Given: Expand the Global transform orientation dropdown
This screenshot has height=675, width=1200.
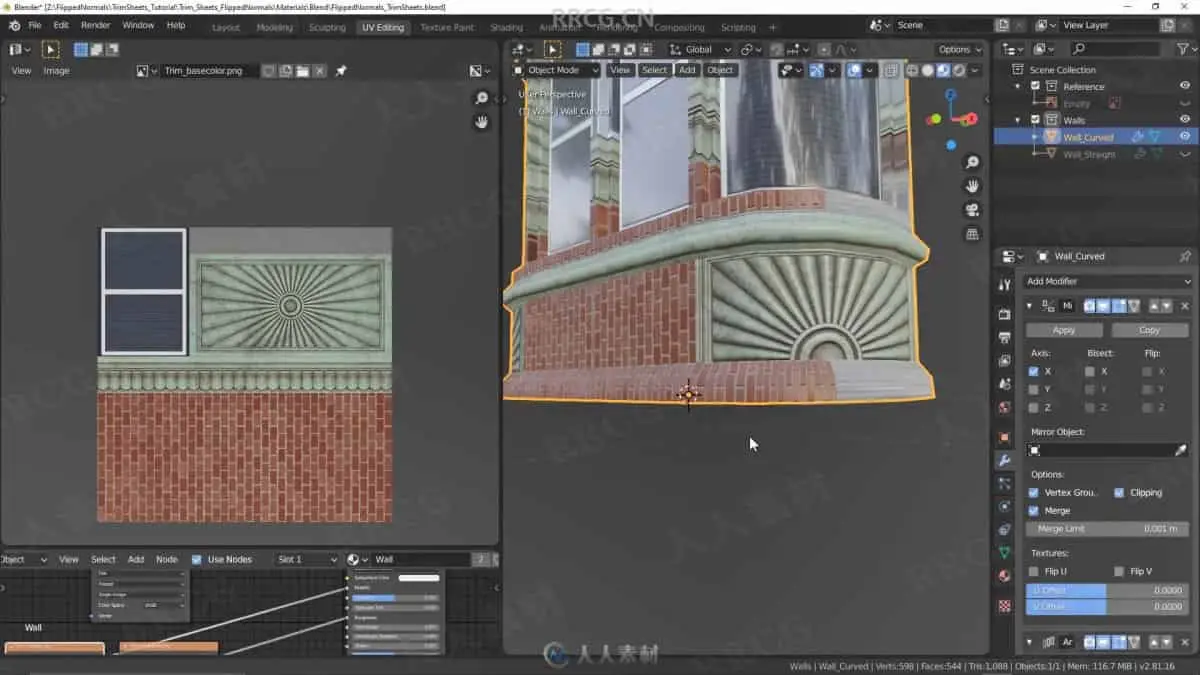Looking at the screenshot, I should tap(705, 49).
